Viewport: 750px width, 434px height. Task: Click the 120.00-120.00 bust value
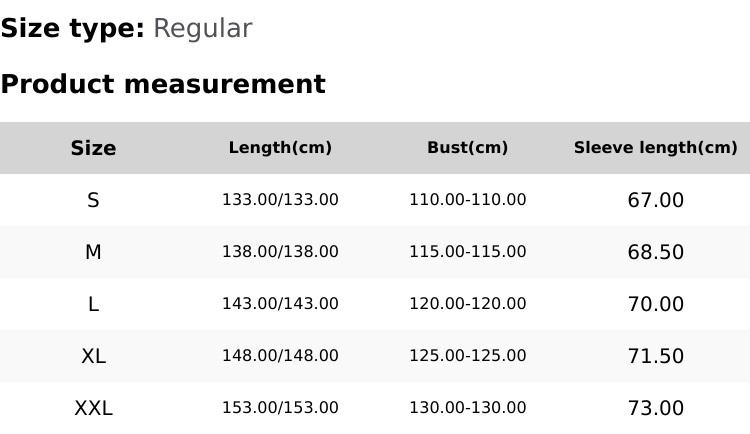(467, 304)
